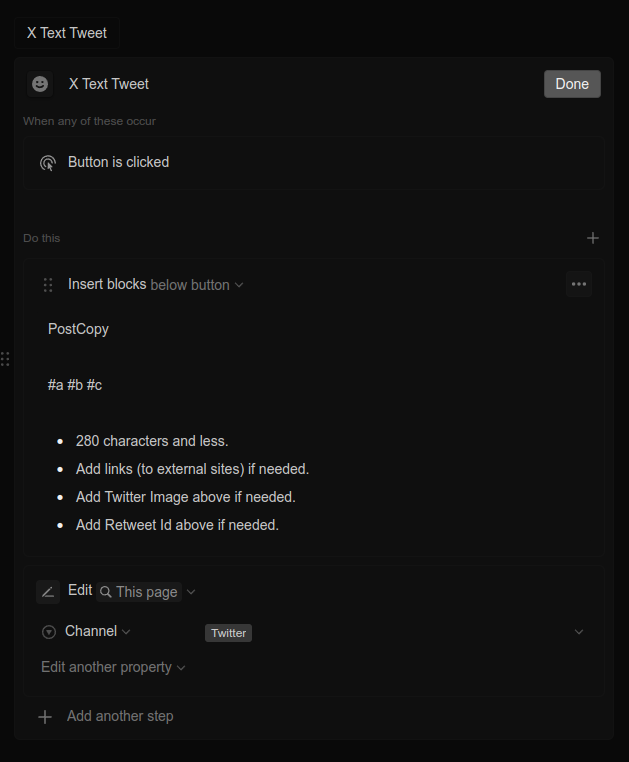Open Edit another property menu

point(113,667)
